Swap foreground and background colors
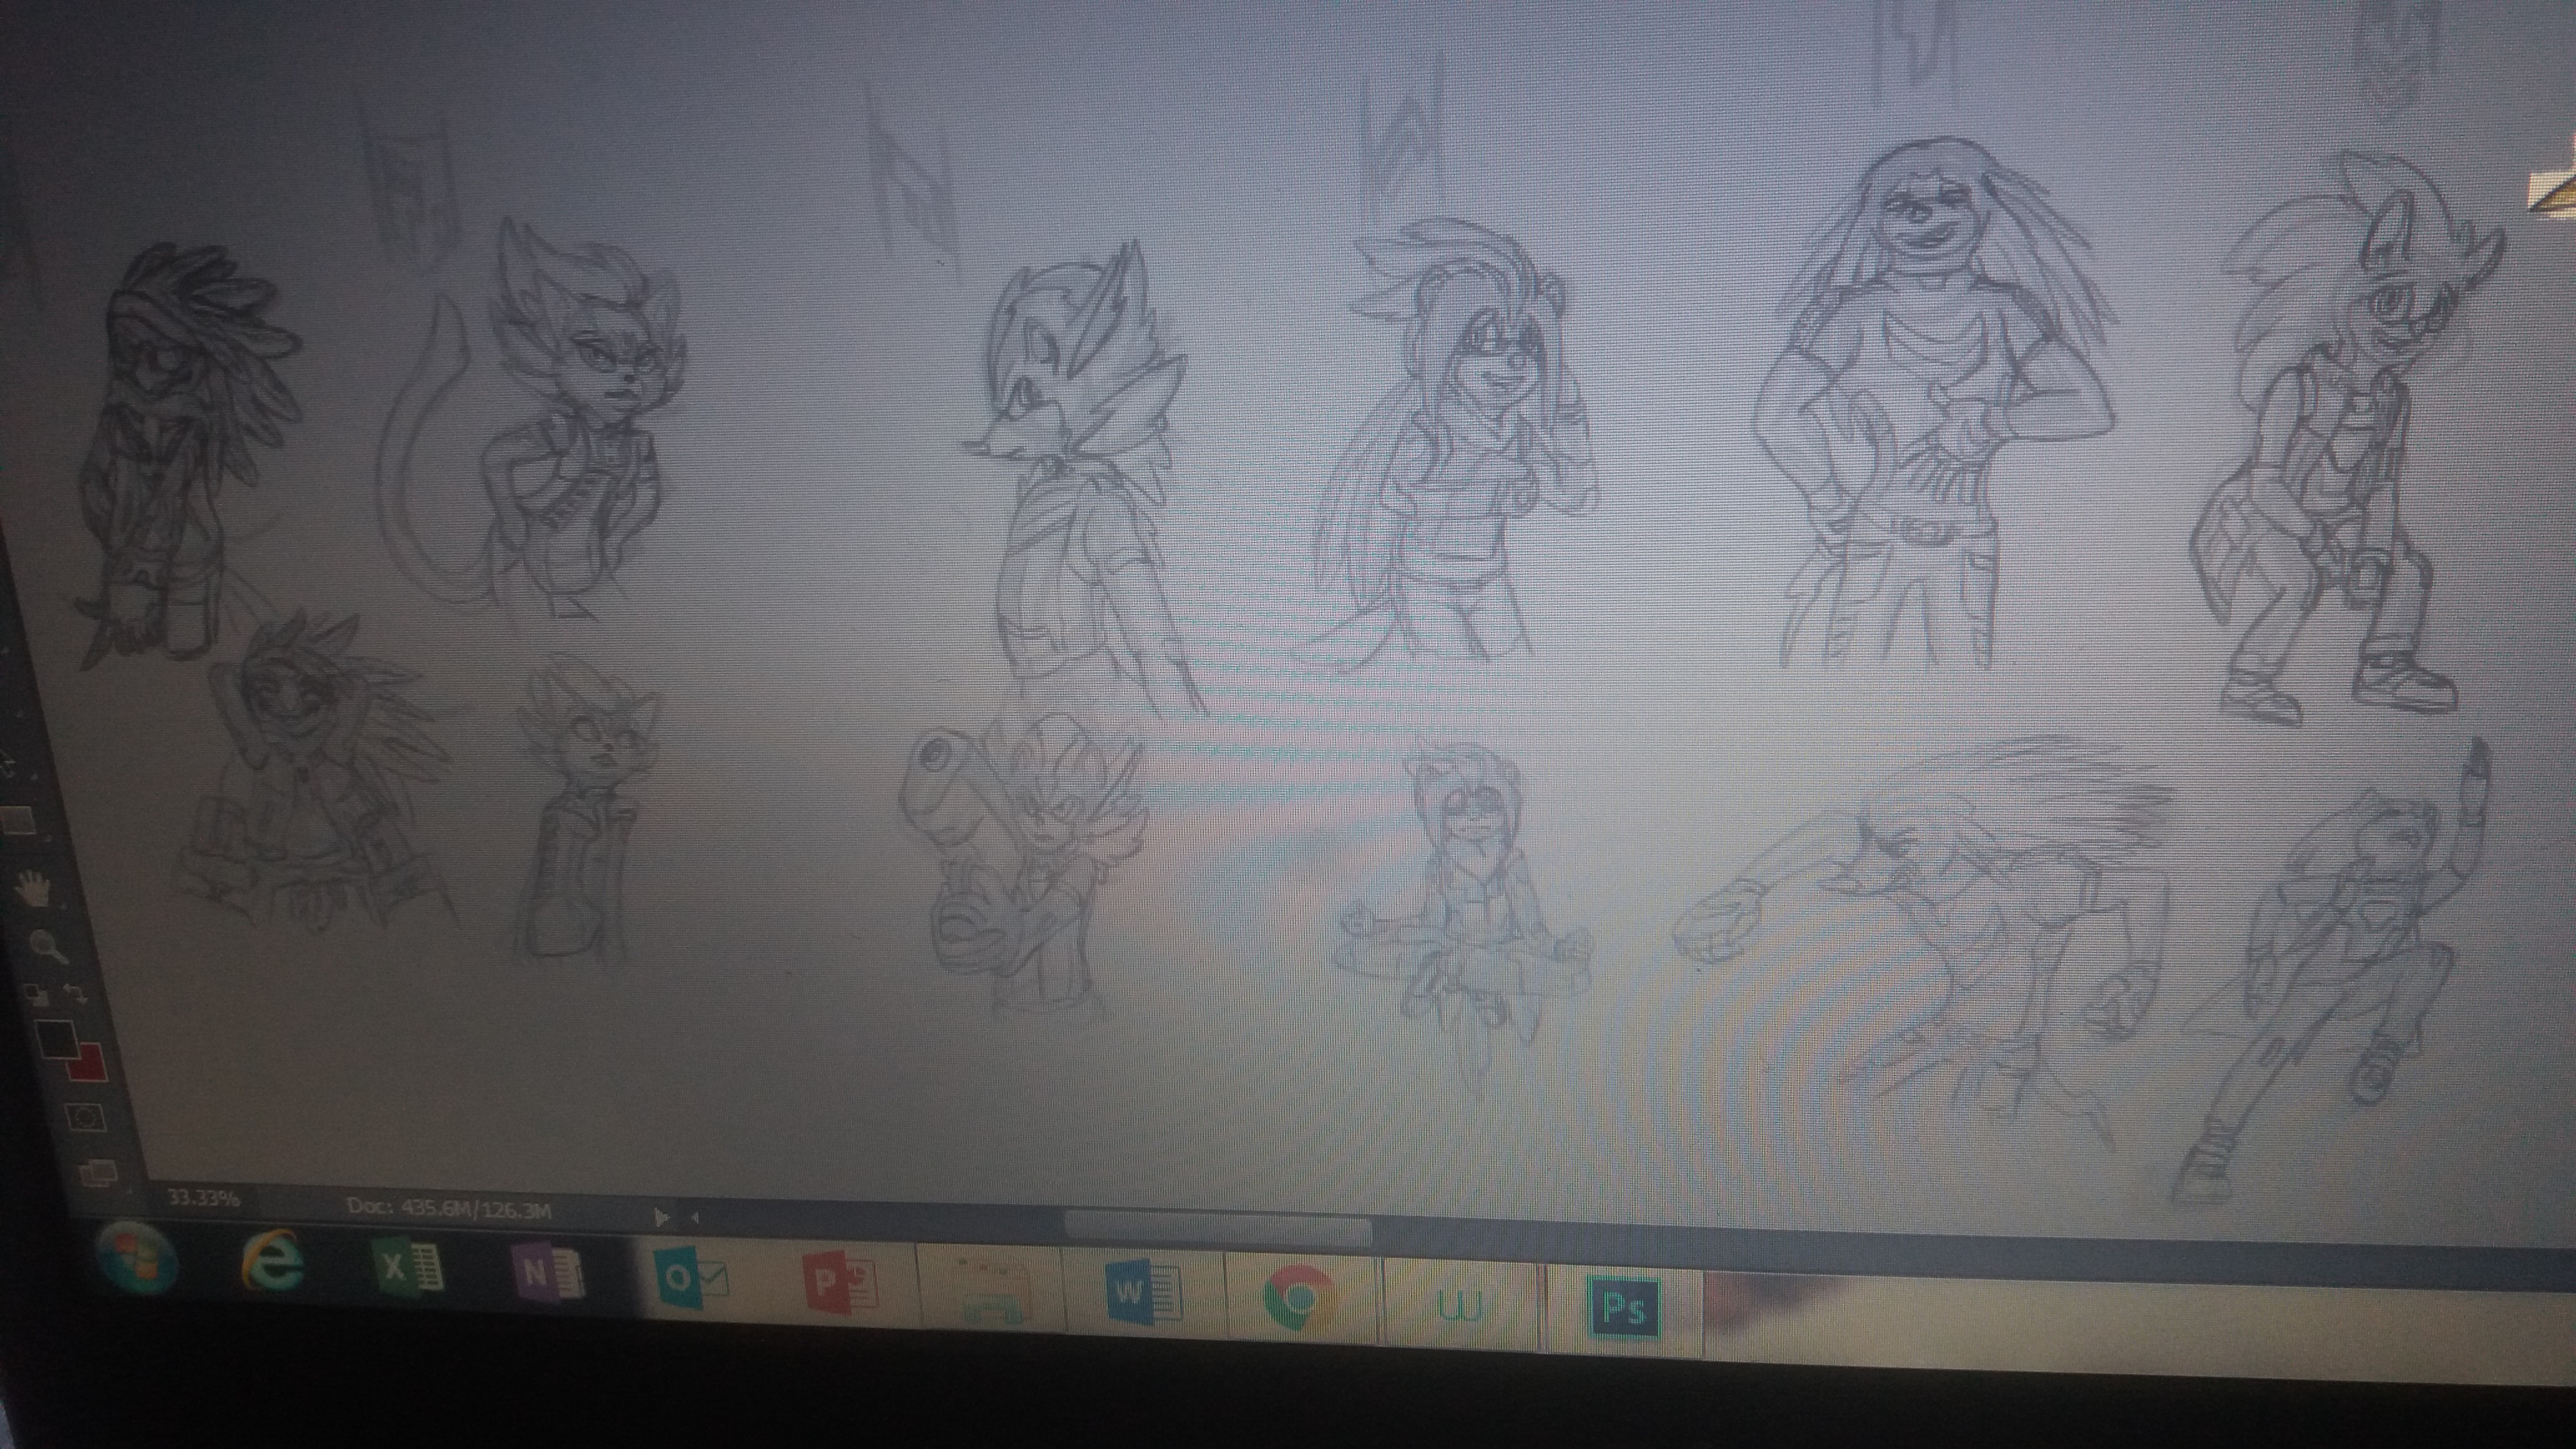The height and width of the screenshot is (1449, 2576). coord(76,993)
